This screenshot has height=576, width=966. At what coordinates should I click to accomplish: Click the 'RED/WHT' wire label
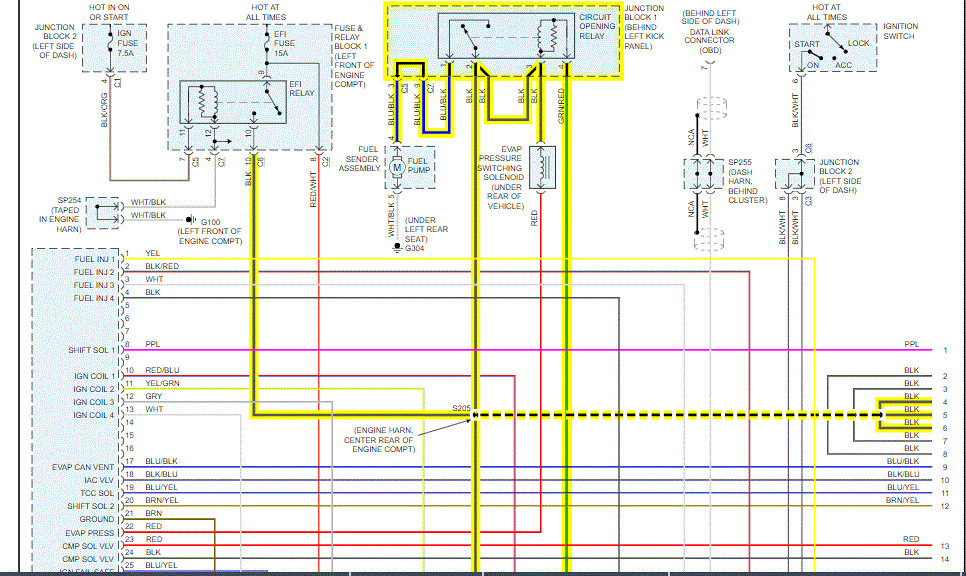point(313,189)
